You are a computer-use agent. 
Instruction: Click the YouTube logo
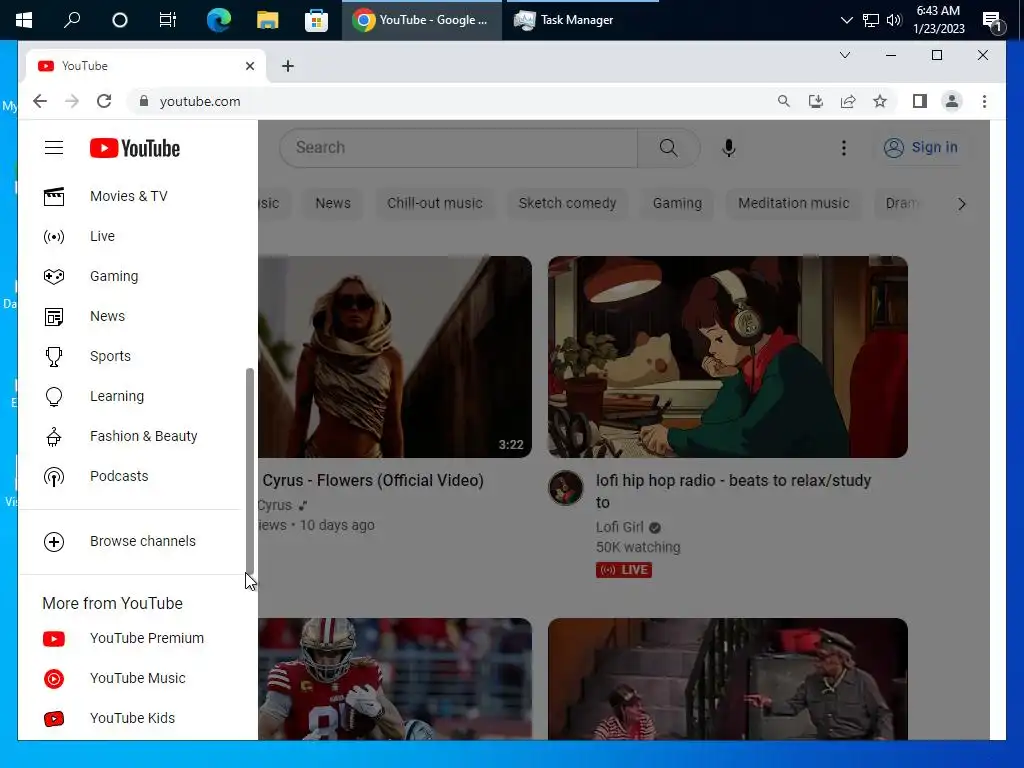click(135, 148)
